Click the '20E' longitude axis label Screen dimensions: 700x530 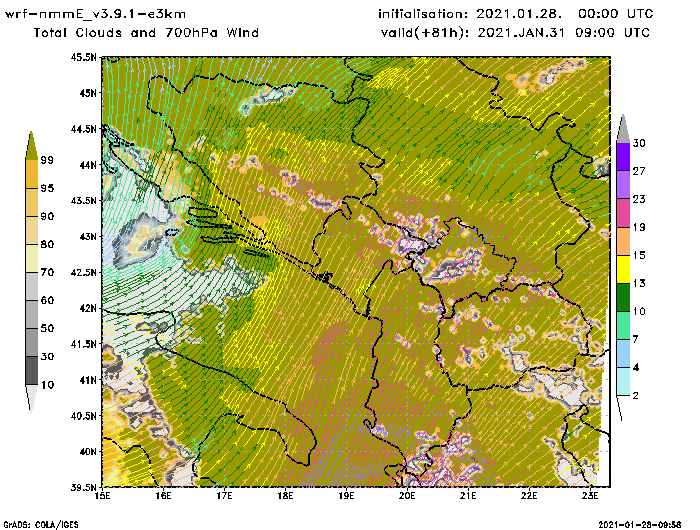pos(407,496)
